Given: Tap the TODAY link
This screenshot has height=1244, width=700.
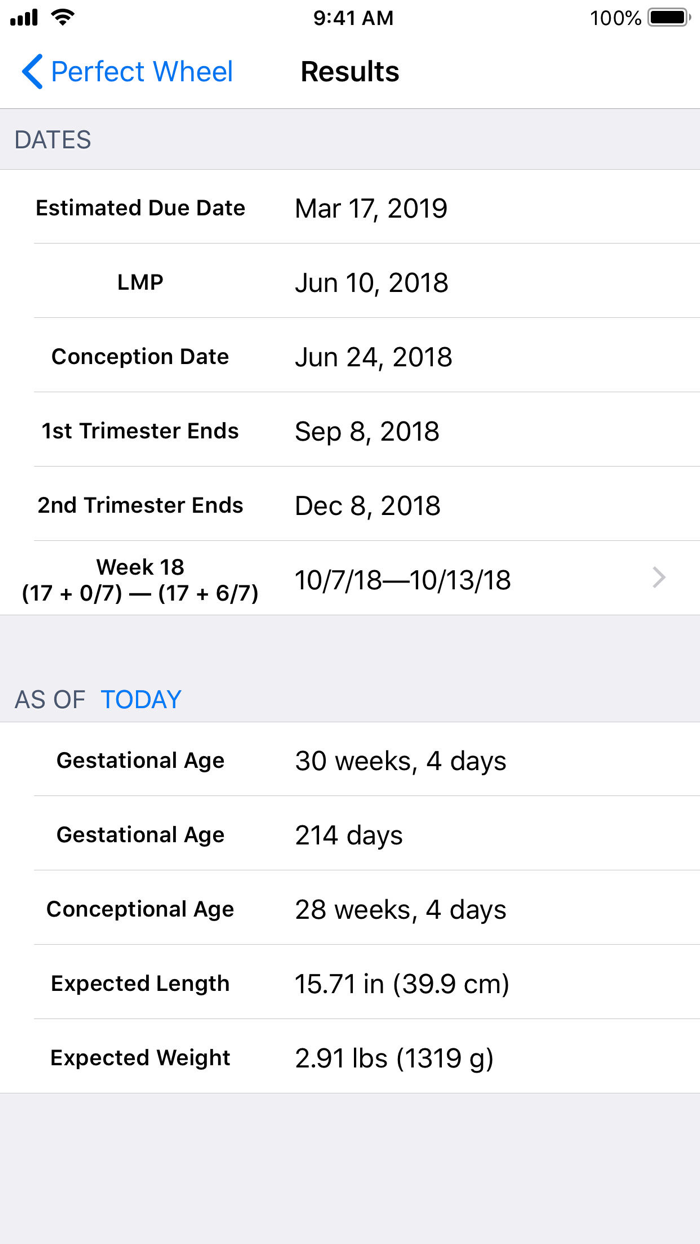Looking at the screenshot, I should 141,699.
